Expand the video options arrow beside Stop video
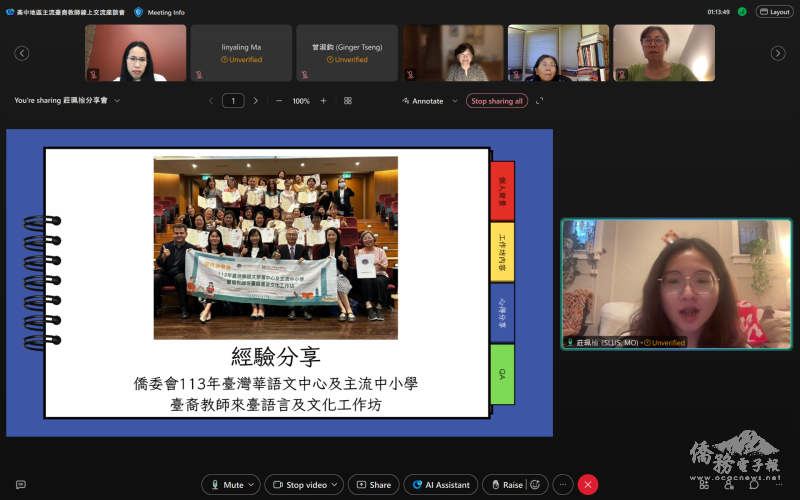Viewport: 800px width, 500px height. (335, 485)
